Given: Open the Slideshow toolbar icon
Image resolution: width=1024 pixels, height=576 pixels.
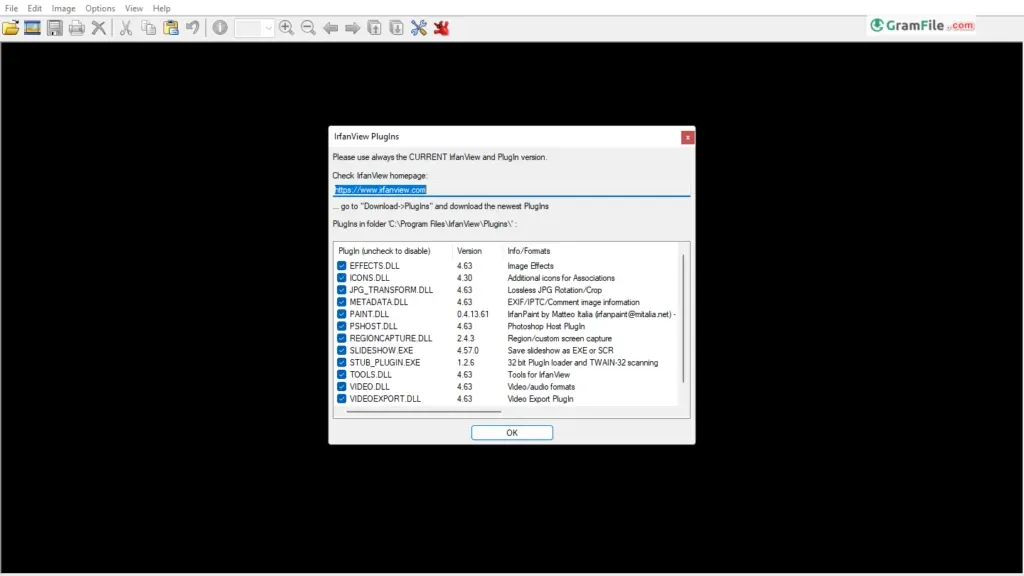Looking at the screenshot, I should click(x=32, y=27).
